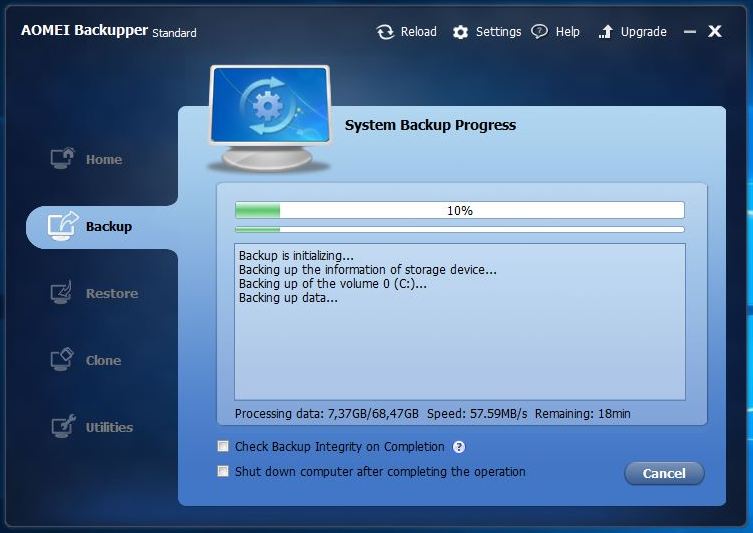Viewport: 753px width, 533px height.
Task: Click the Home monitor icon in sidebar
Action: pos(62,158)
